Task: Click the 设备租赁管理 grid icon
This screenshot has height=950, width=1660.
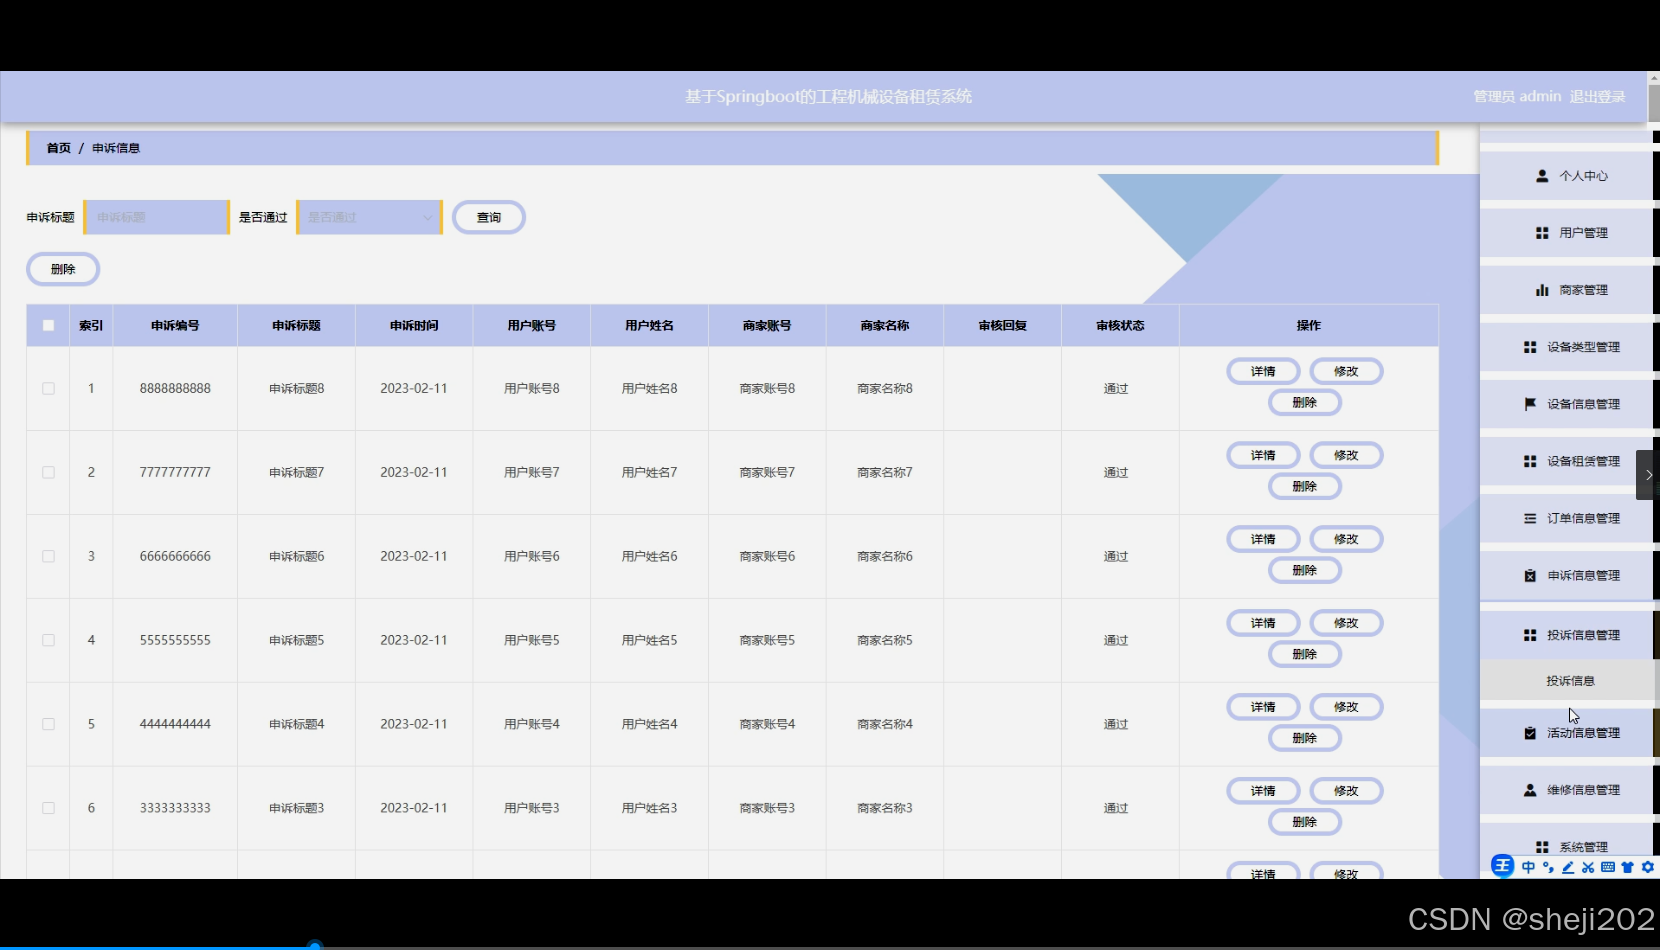Action: pos(1530,461)
